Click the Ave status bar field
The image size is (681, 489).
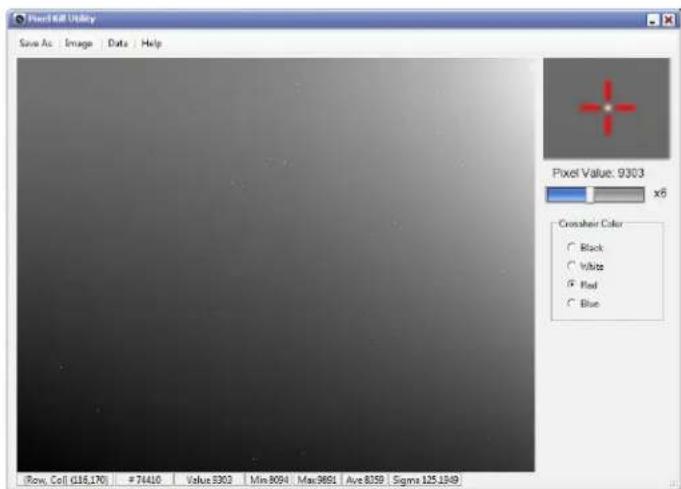[364, 480]
